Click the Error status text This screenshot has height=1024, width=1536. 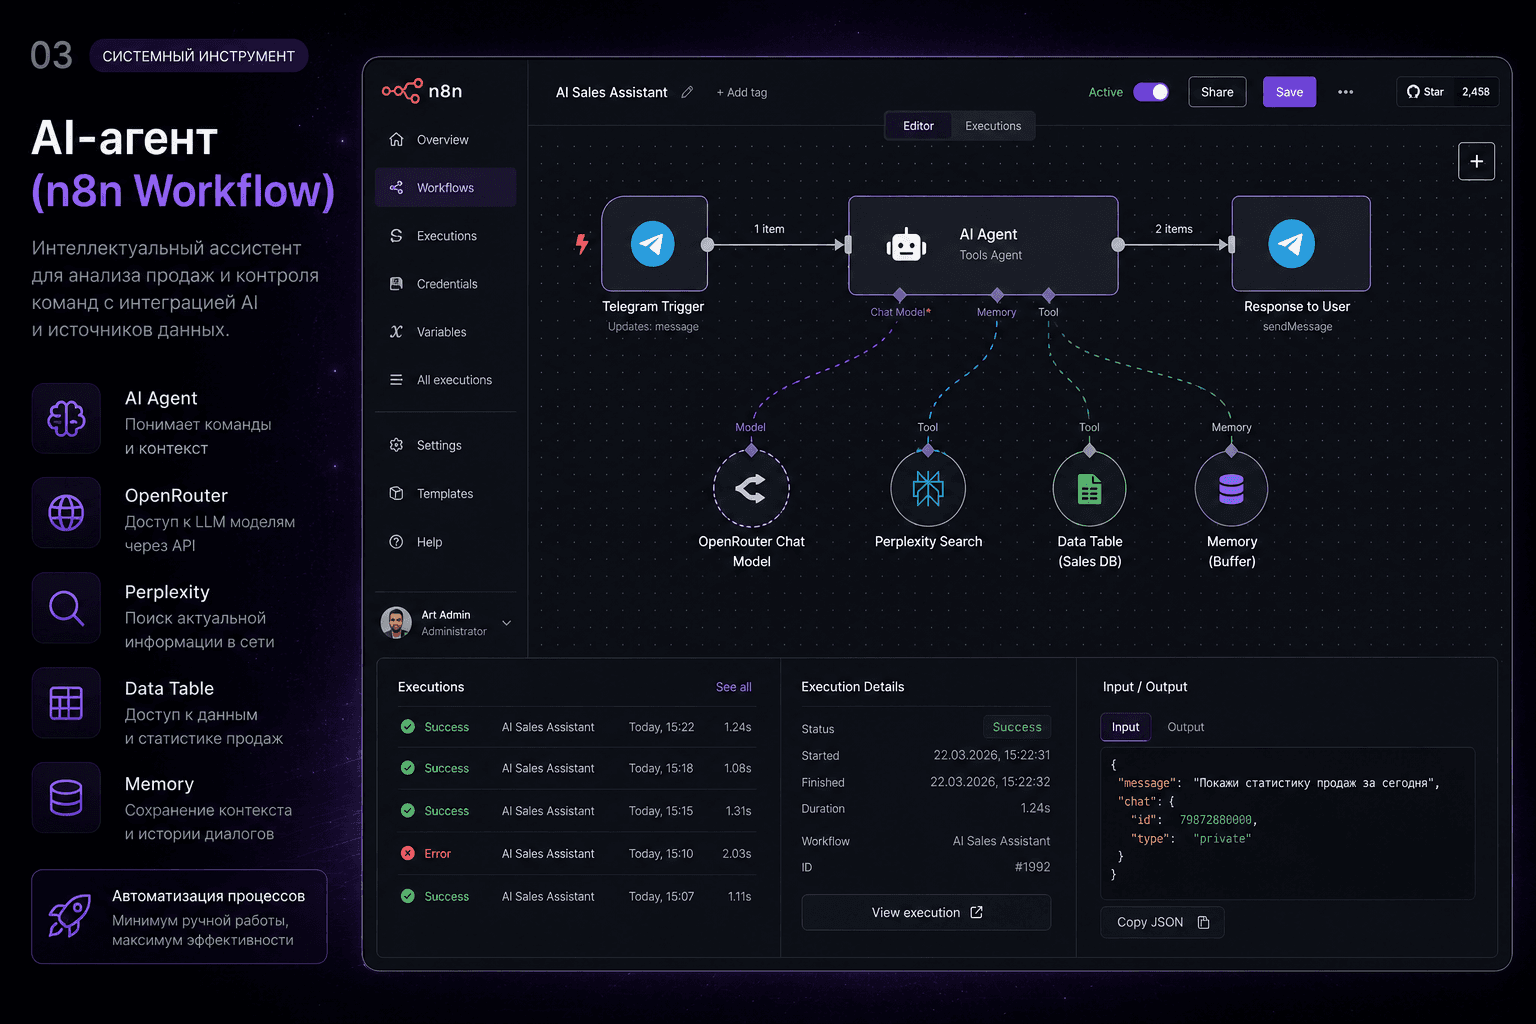[437, 854]
